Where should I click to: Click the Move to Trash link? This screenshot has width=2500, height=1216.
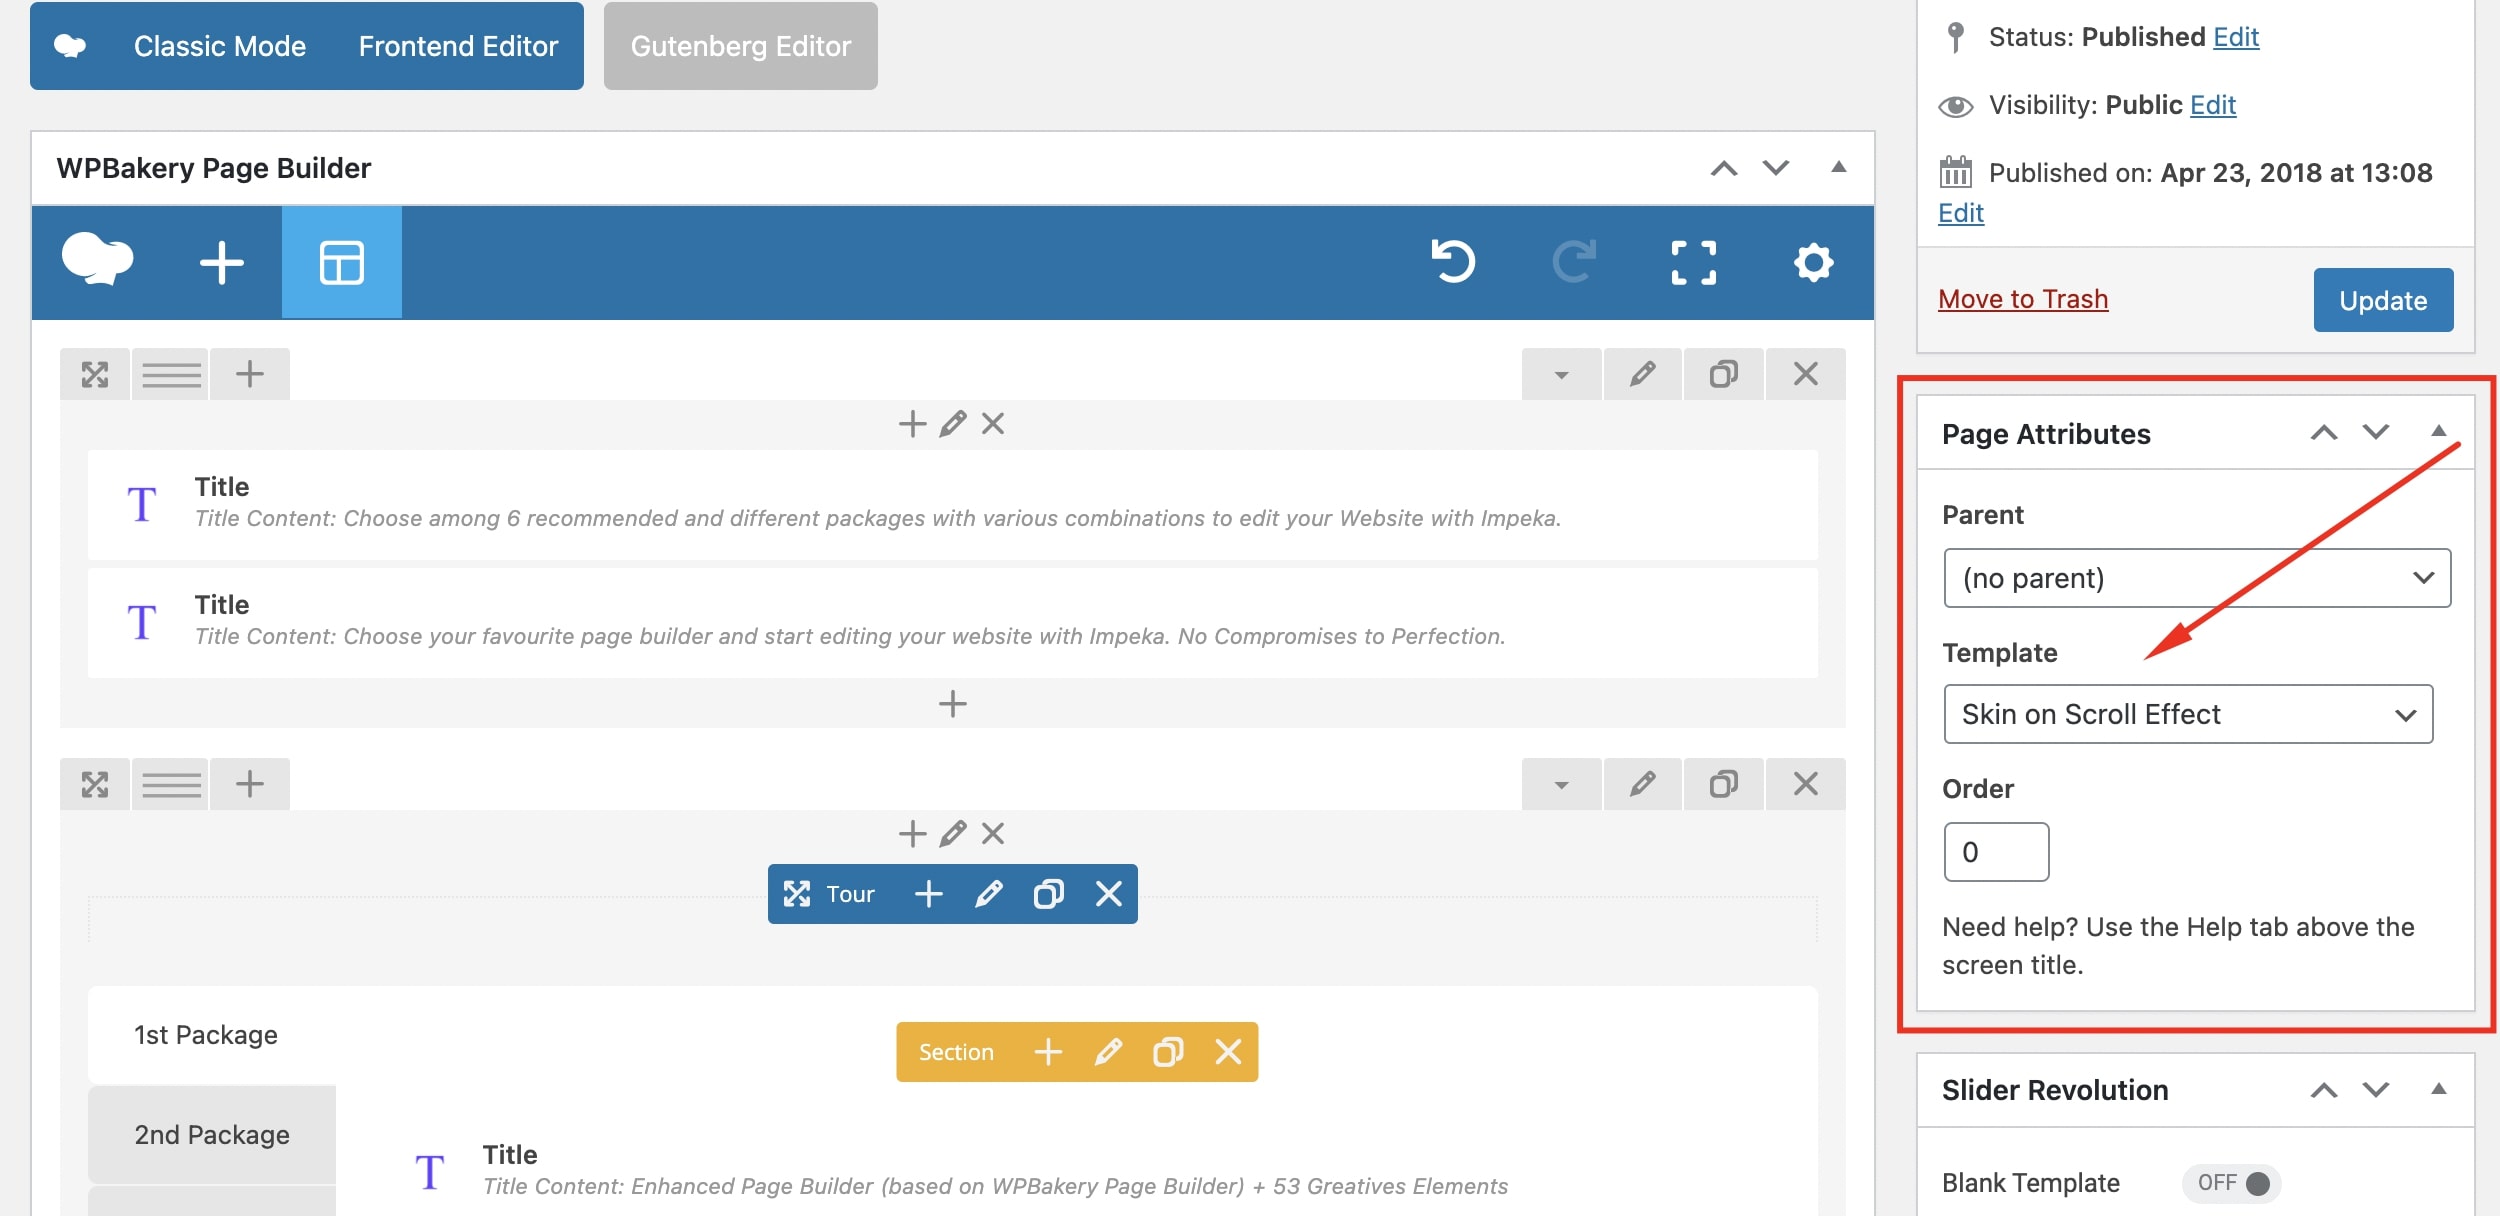(x=2022, y=298)
